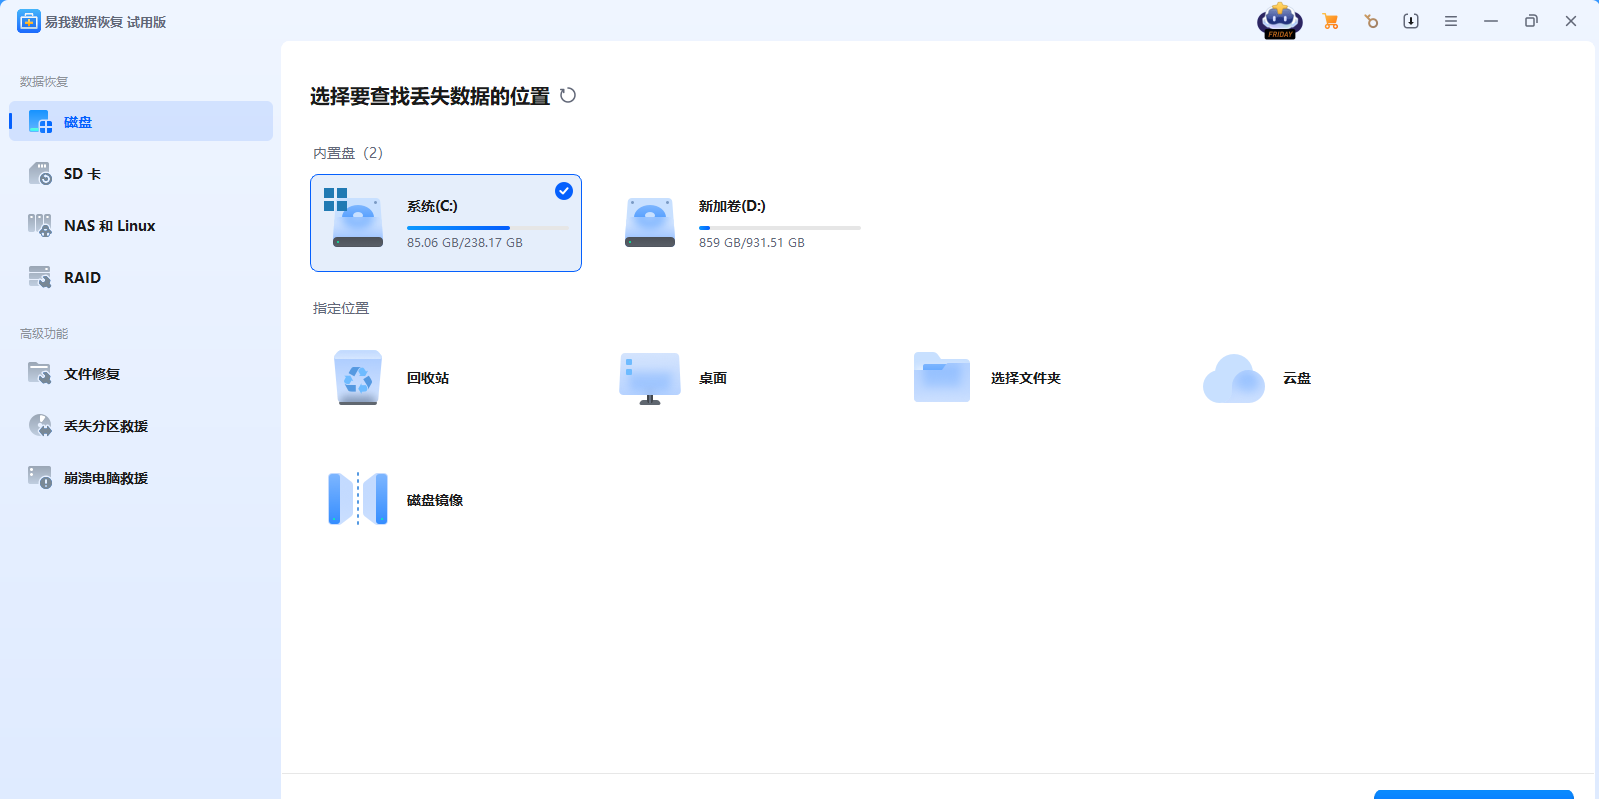Click the 易我数据恢复 试用版 title text

[x=106, y=22]
